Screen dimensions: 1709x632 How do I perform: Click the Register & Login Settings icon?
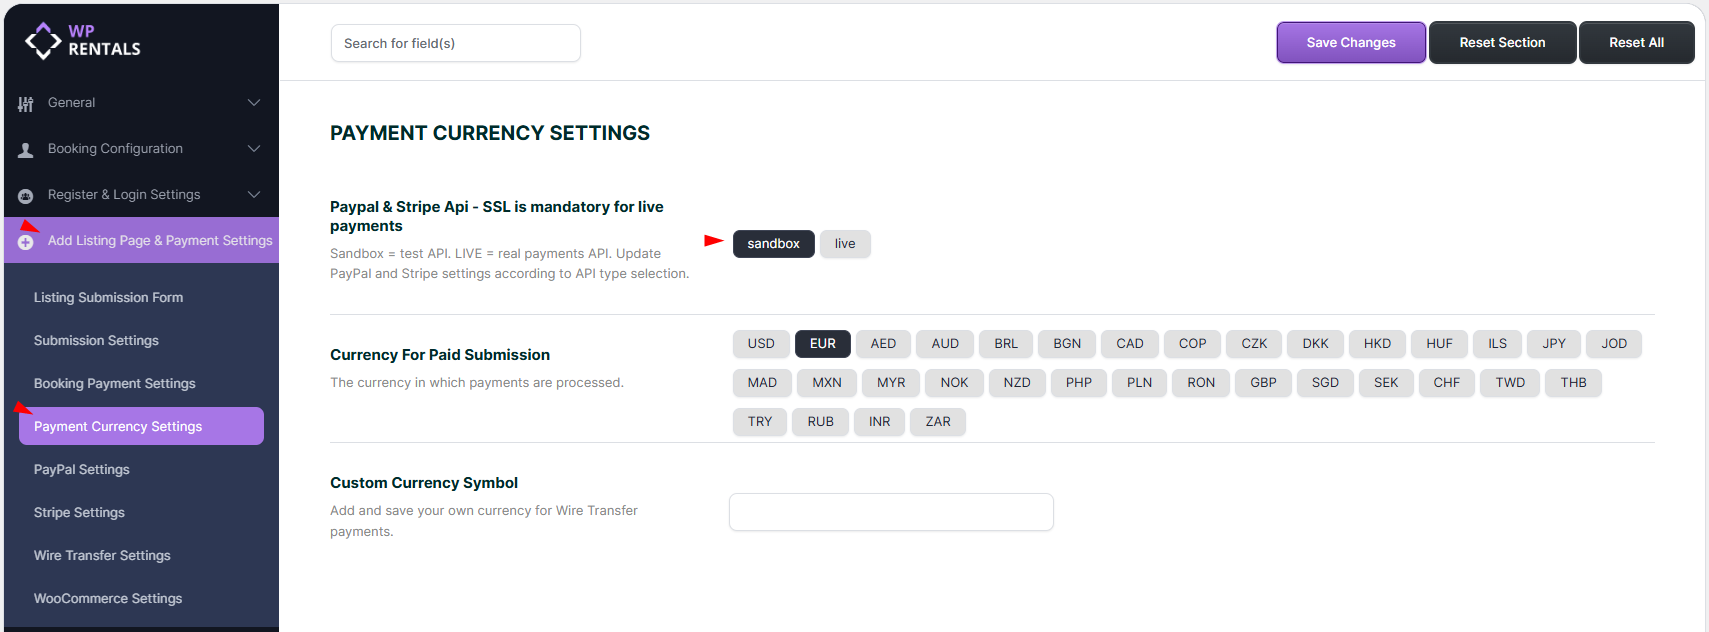[x=26, y=196]
